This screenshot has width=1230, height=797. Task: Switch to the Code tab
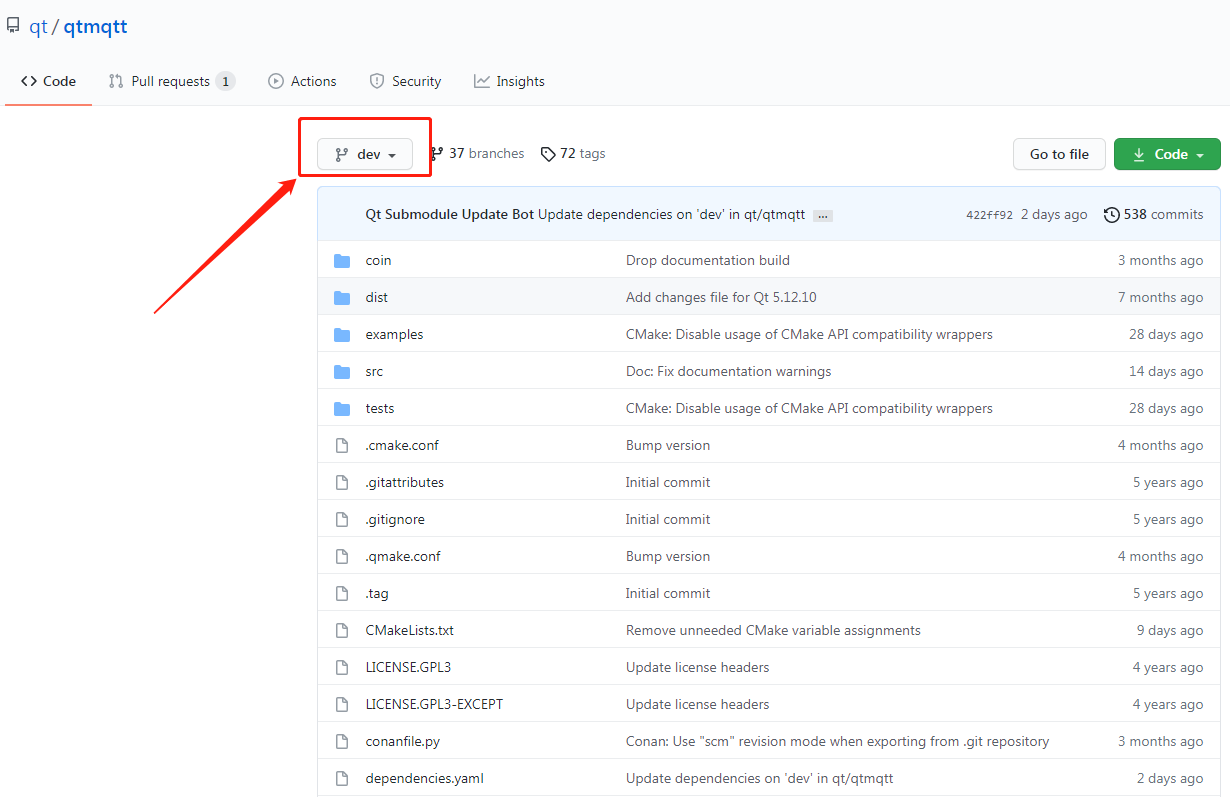tap(49, 81)
